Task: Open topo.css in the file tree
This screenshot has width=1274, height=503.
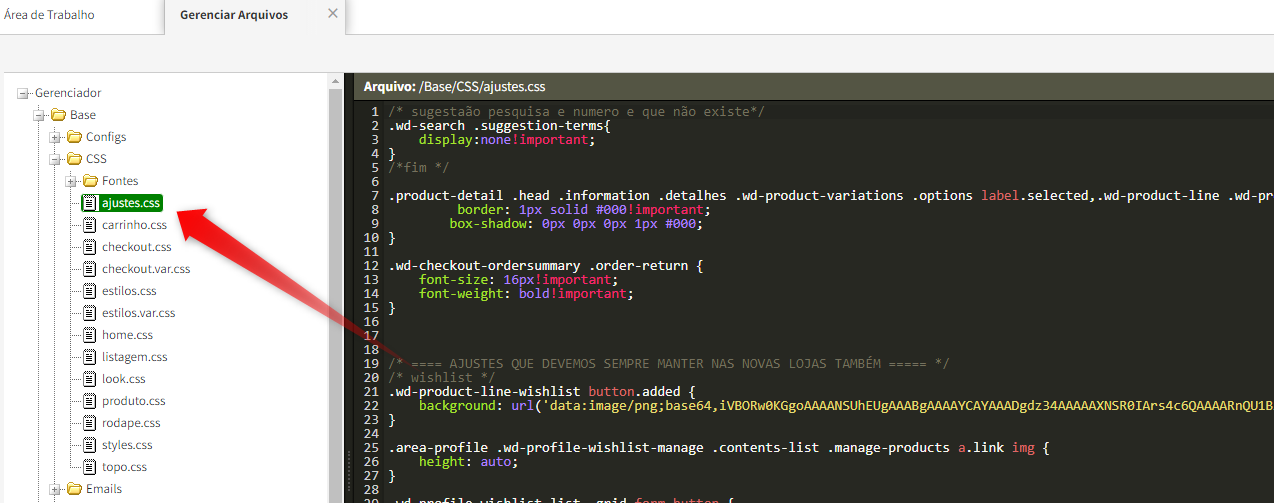Action: tap(124, 467)
